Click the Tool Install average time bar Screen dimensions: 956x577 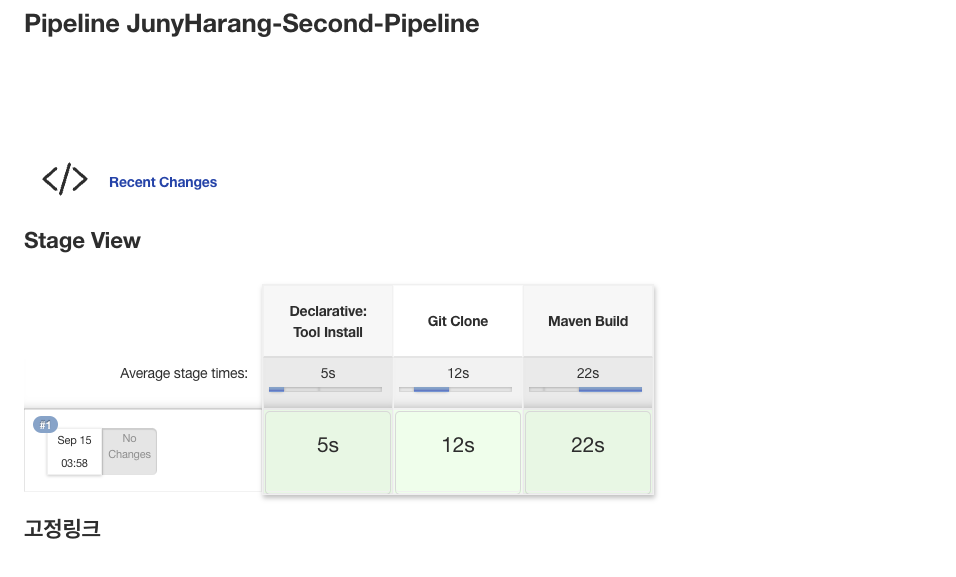(326, 389)
